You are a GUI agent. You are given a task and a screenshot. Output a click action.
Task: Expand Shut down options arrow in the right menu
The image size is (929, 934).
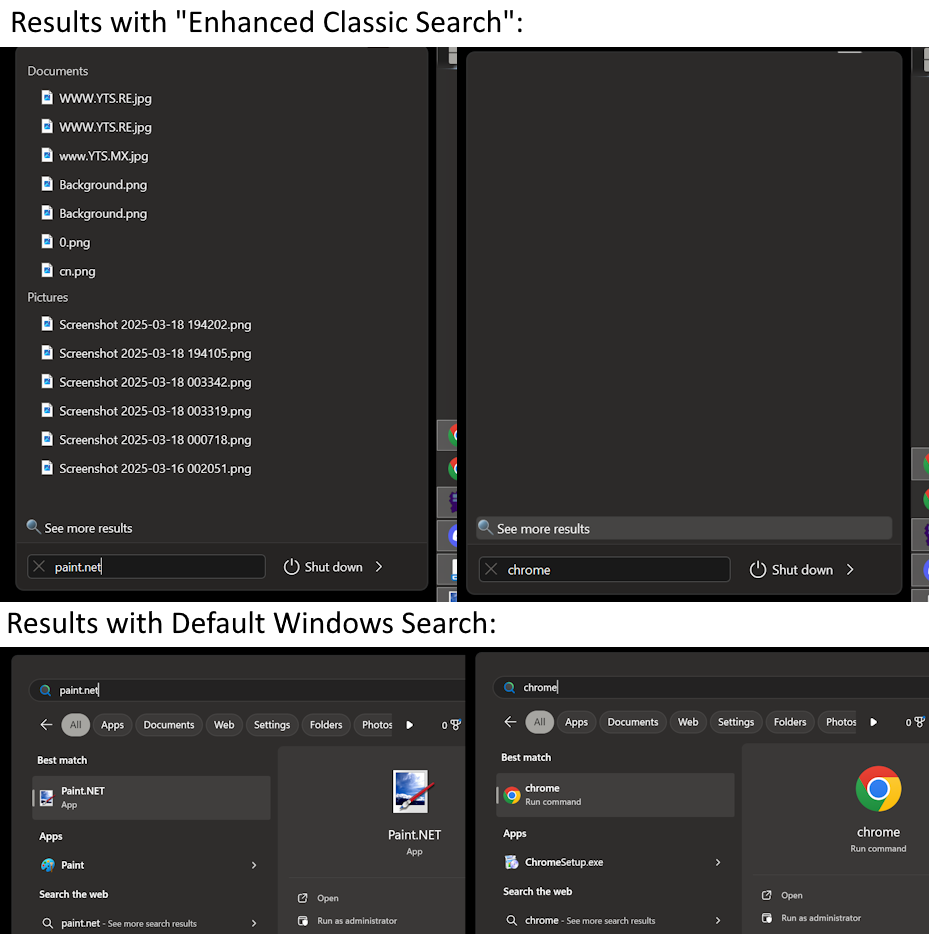point(850,569)
